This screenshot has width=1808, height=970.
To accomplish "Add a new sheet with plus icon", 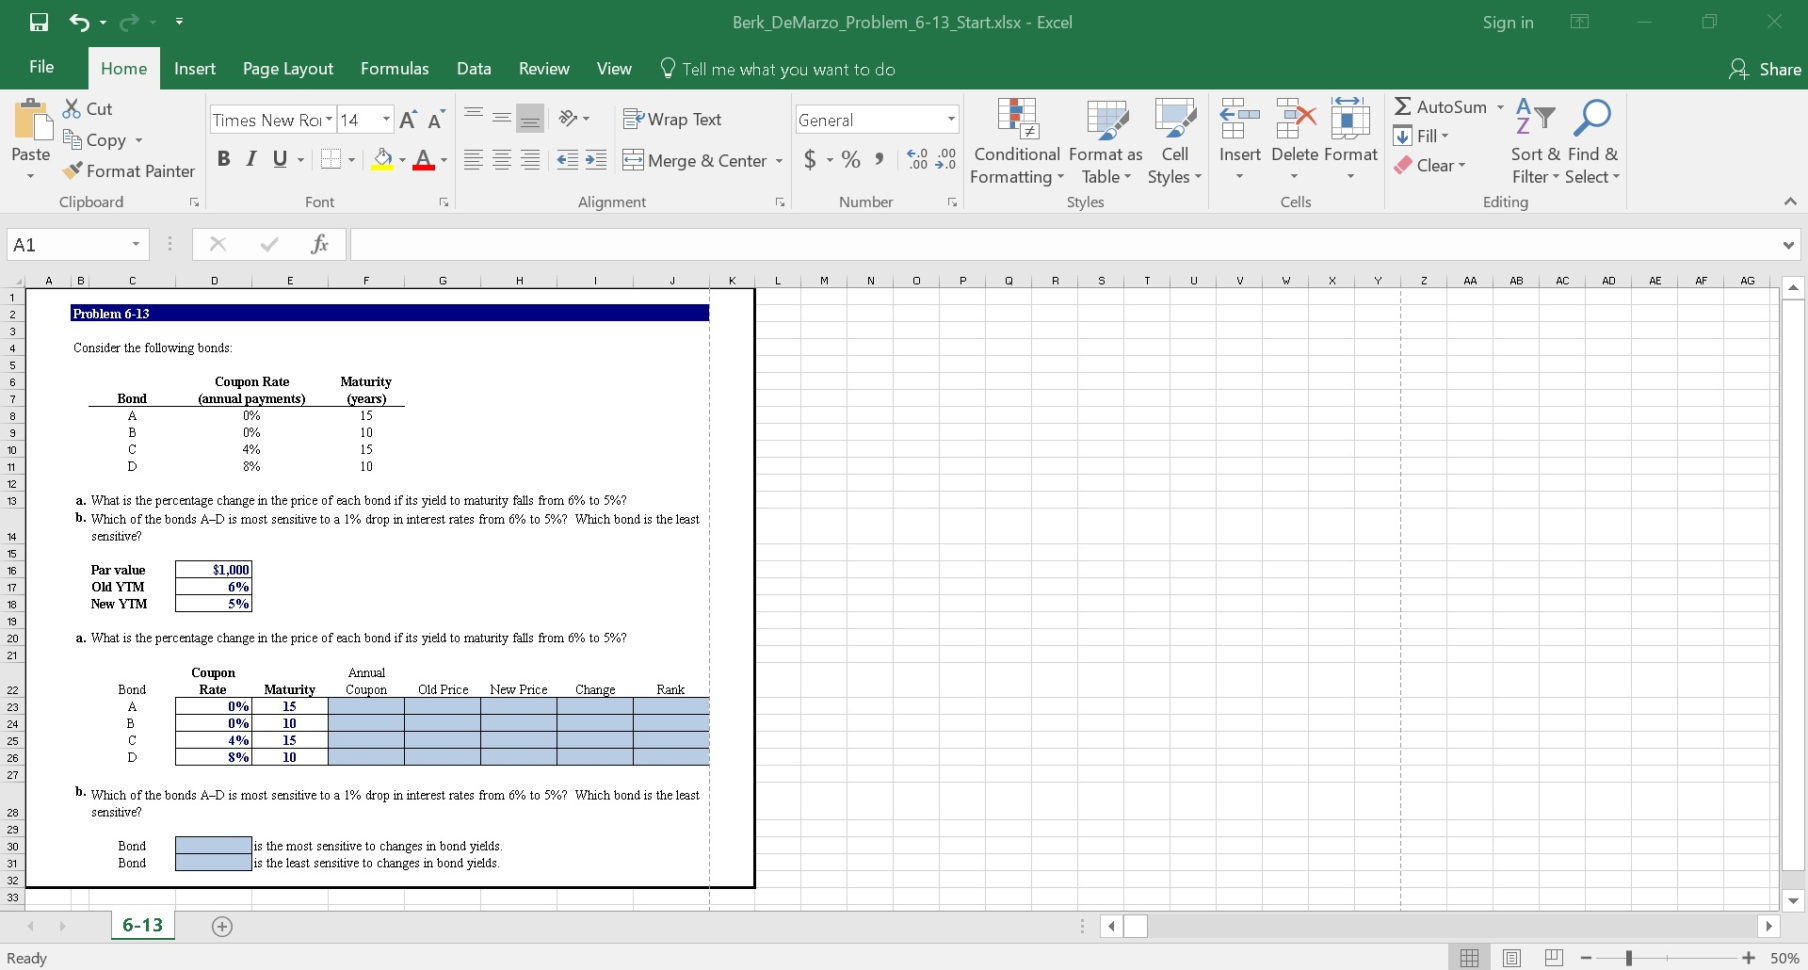I will tap(222, 926).
